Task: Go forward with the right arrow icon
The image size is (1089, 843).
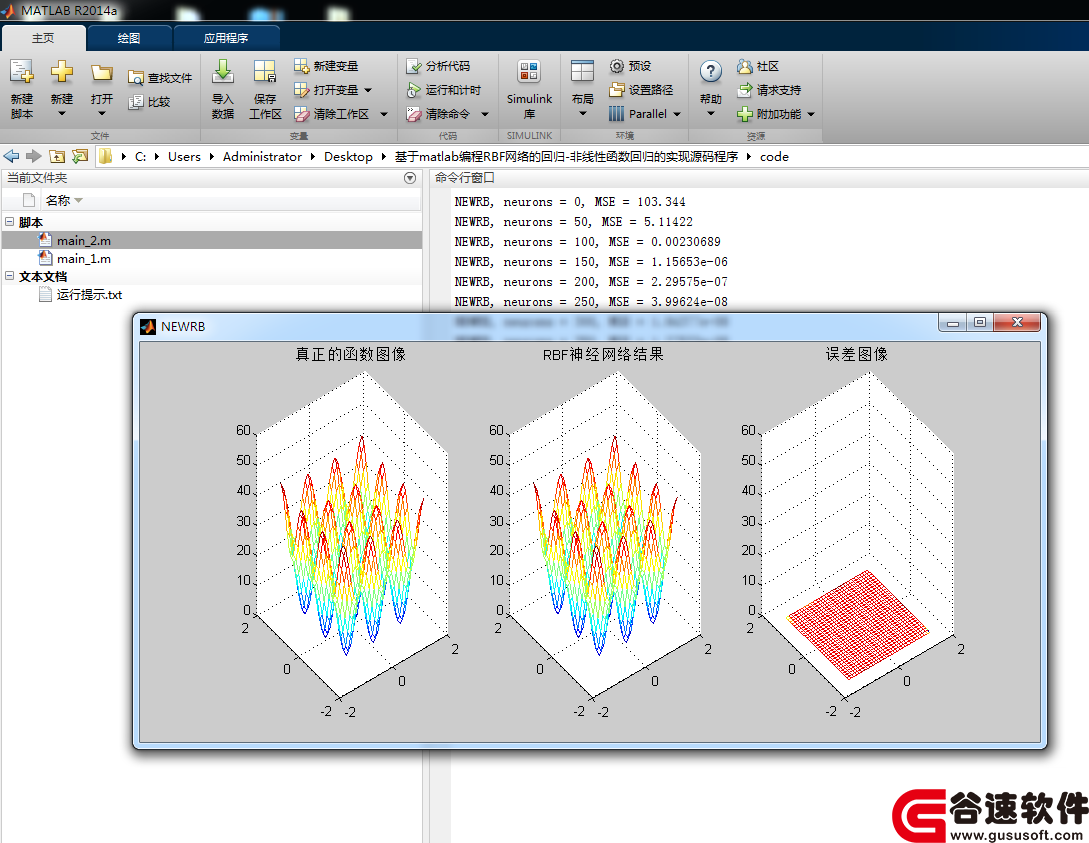Action: [33, 156]
